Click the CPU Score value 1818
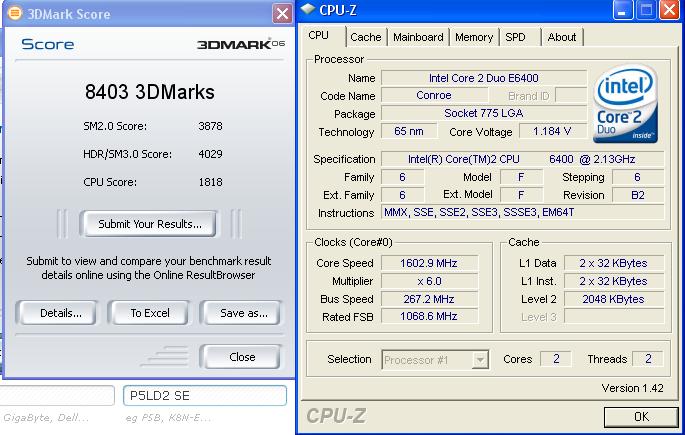This screenshot has height=435, width=685. 210,182
